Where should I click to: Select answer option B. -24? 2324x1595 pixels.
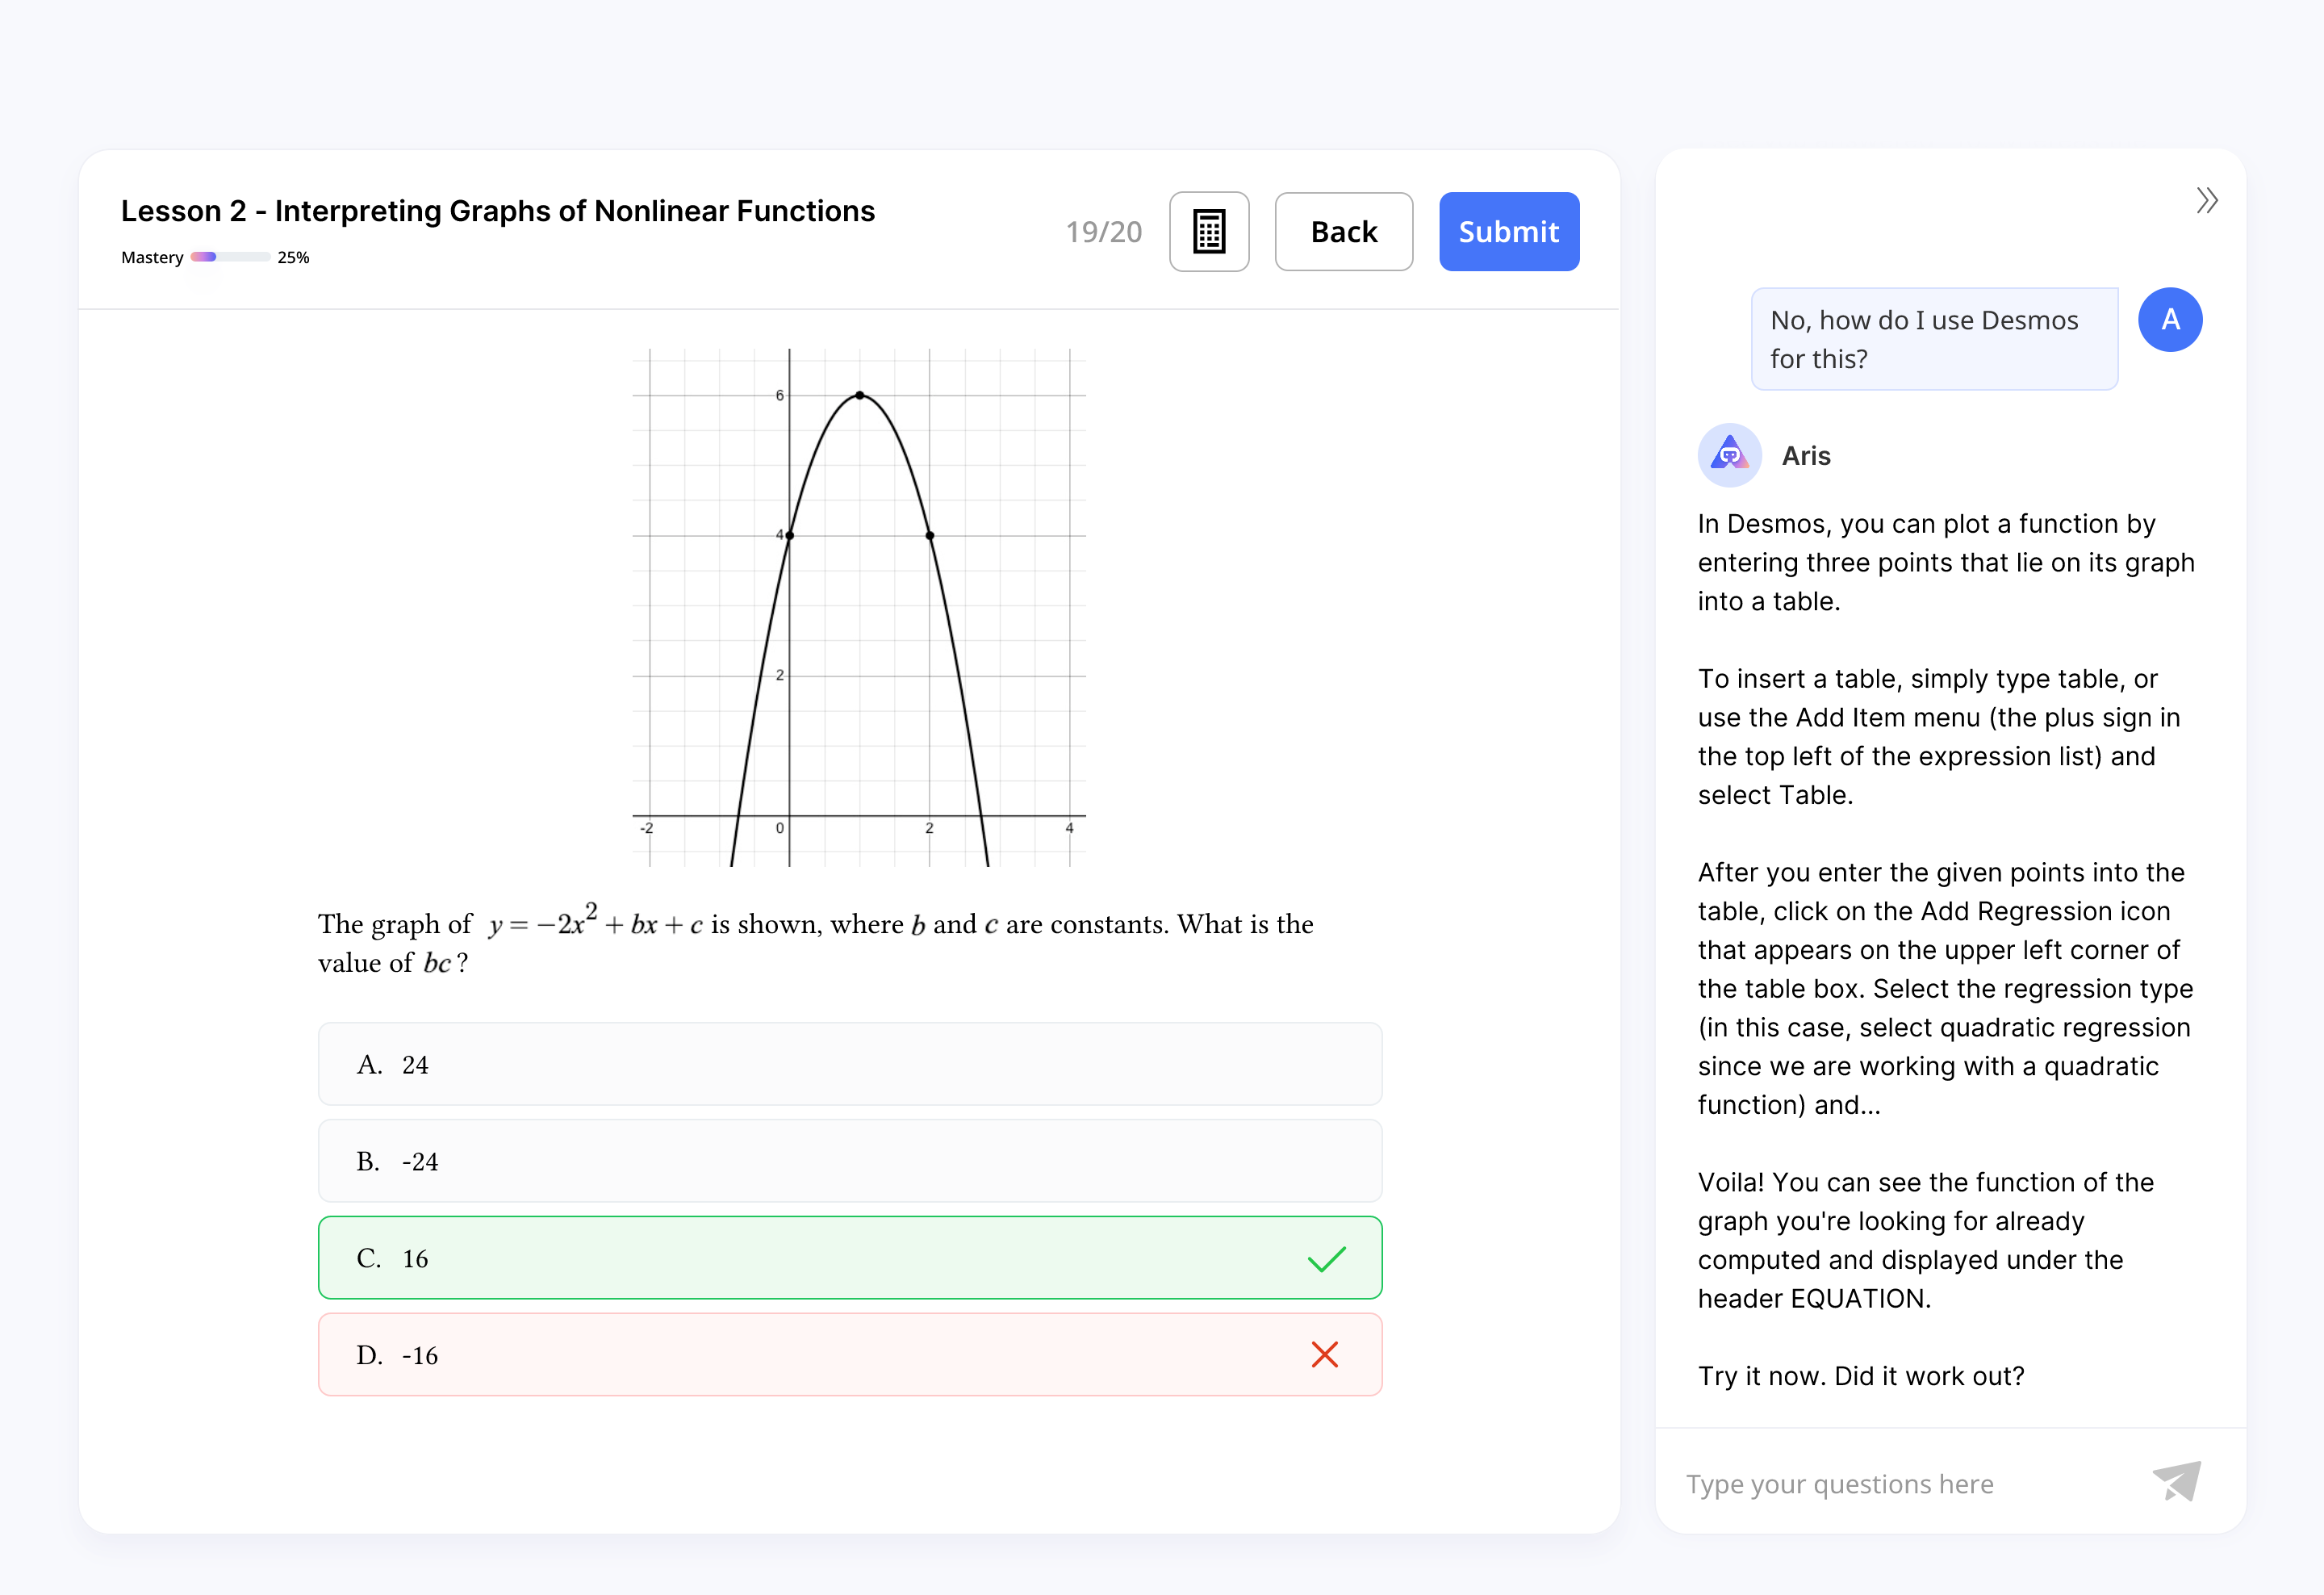click(x=849, y=1161)
